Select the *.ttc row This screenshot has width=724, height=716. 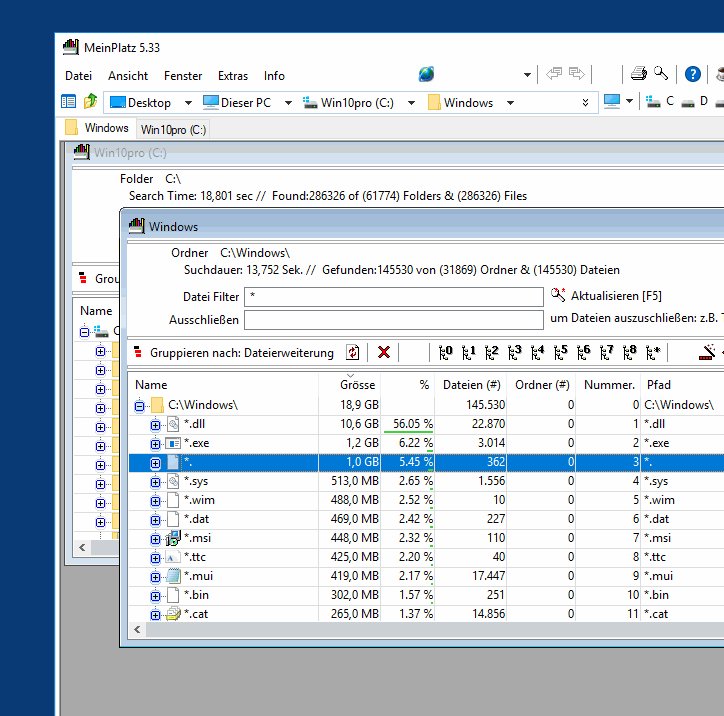point(426,557)
